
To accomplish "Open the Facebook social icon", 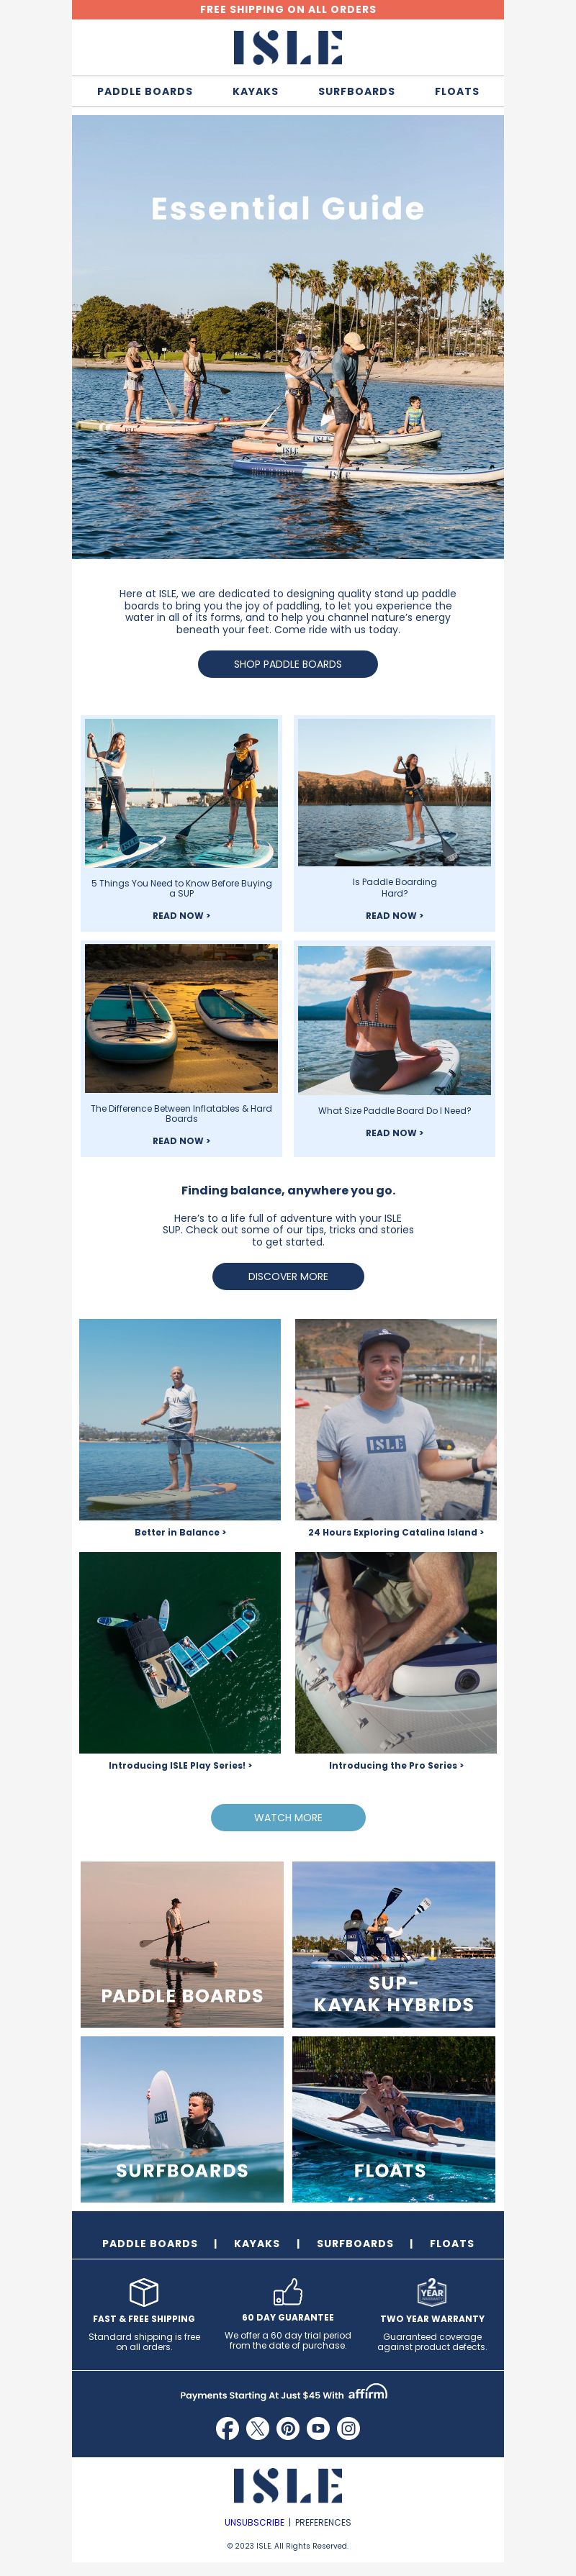I will click(227, 2428).
